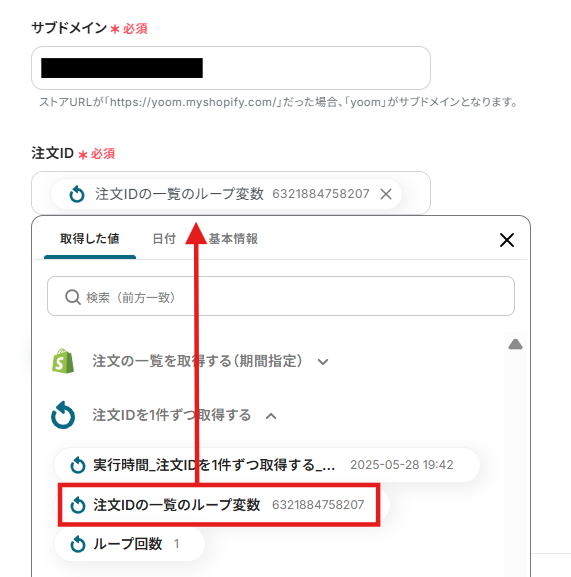Click loop icon next to 実行時間_注文ID item
This screenshot has width=571, height=577.
pos(78,465)
